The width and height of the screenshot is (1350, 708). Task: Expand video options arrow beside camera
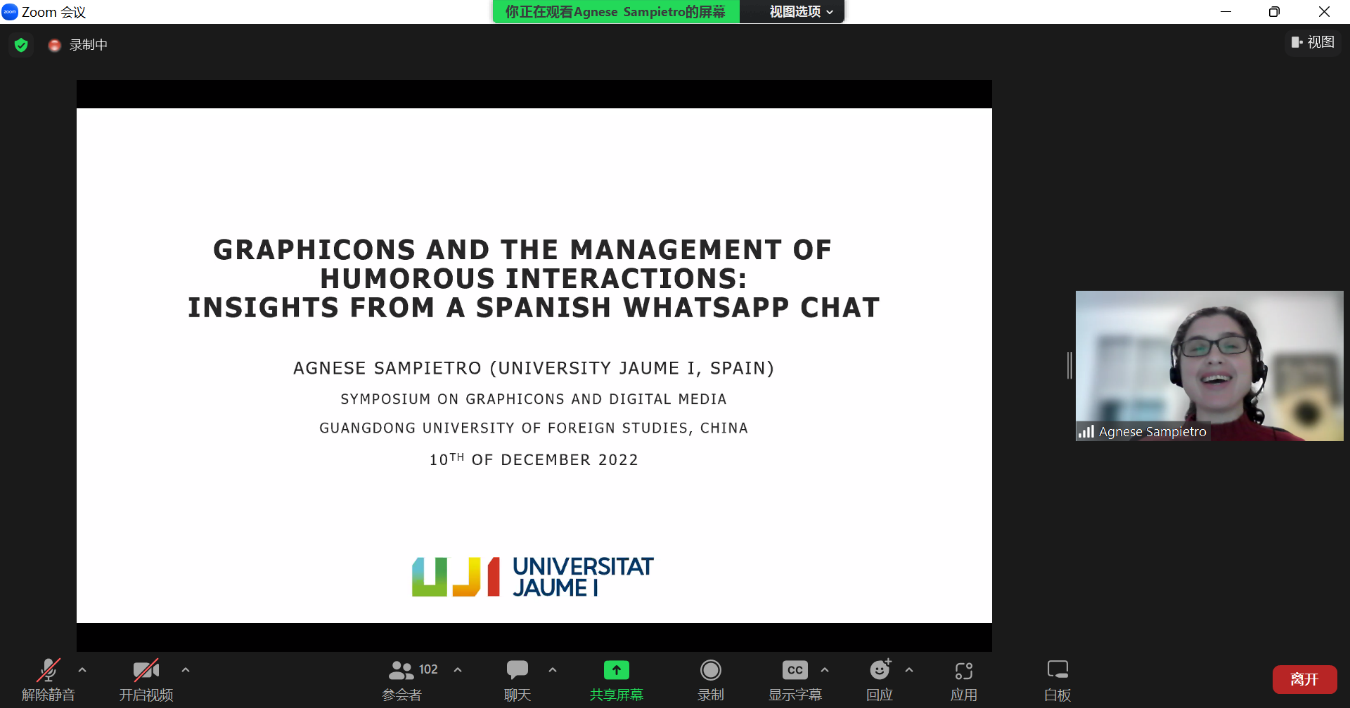185,670
